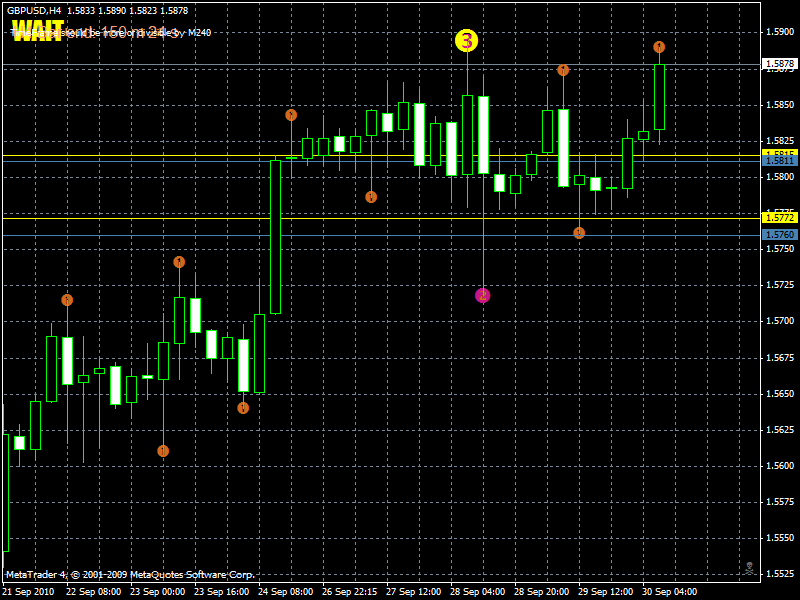Click the 29 Sep 12:00 time label
800x600 pixels.
[605, 592]
